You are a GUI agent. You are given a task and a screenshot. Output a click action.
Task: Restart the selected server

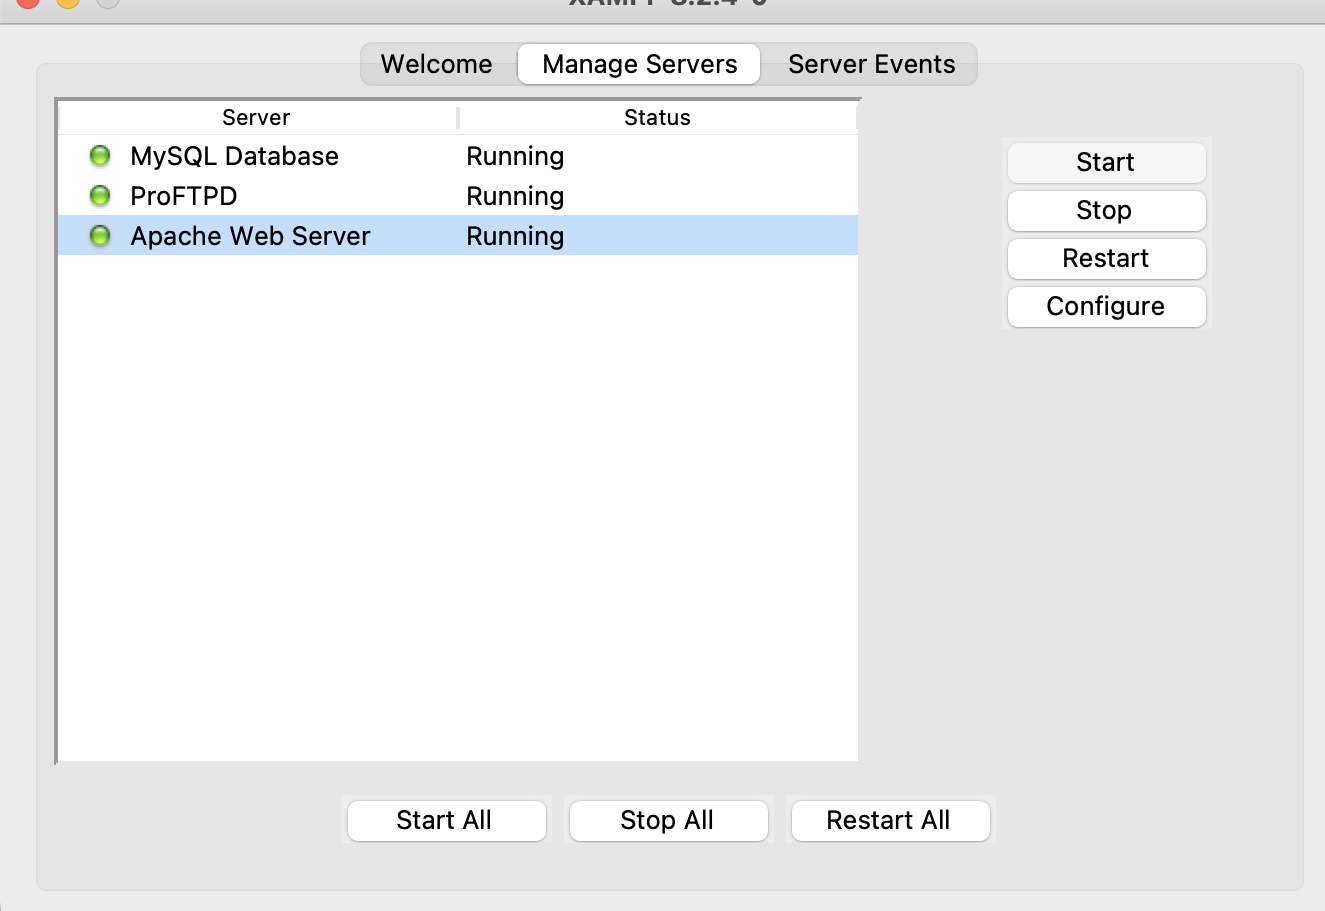pyautogui.click(x=1106, y=259)
